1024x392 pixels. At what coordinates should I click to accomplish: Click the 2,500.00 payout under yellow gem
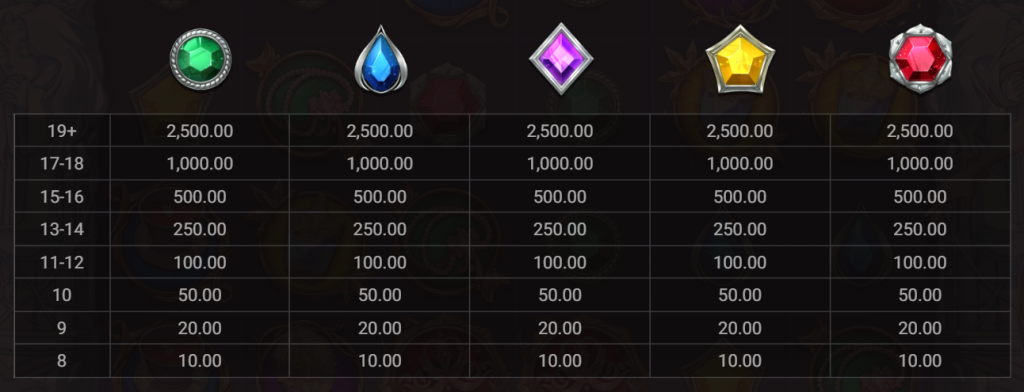pos(740,131)
